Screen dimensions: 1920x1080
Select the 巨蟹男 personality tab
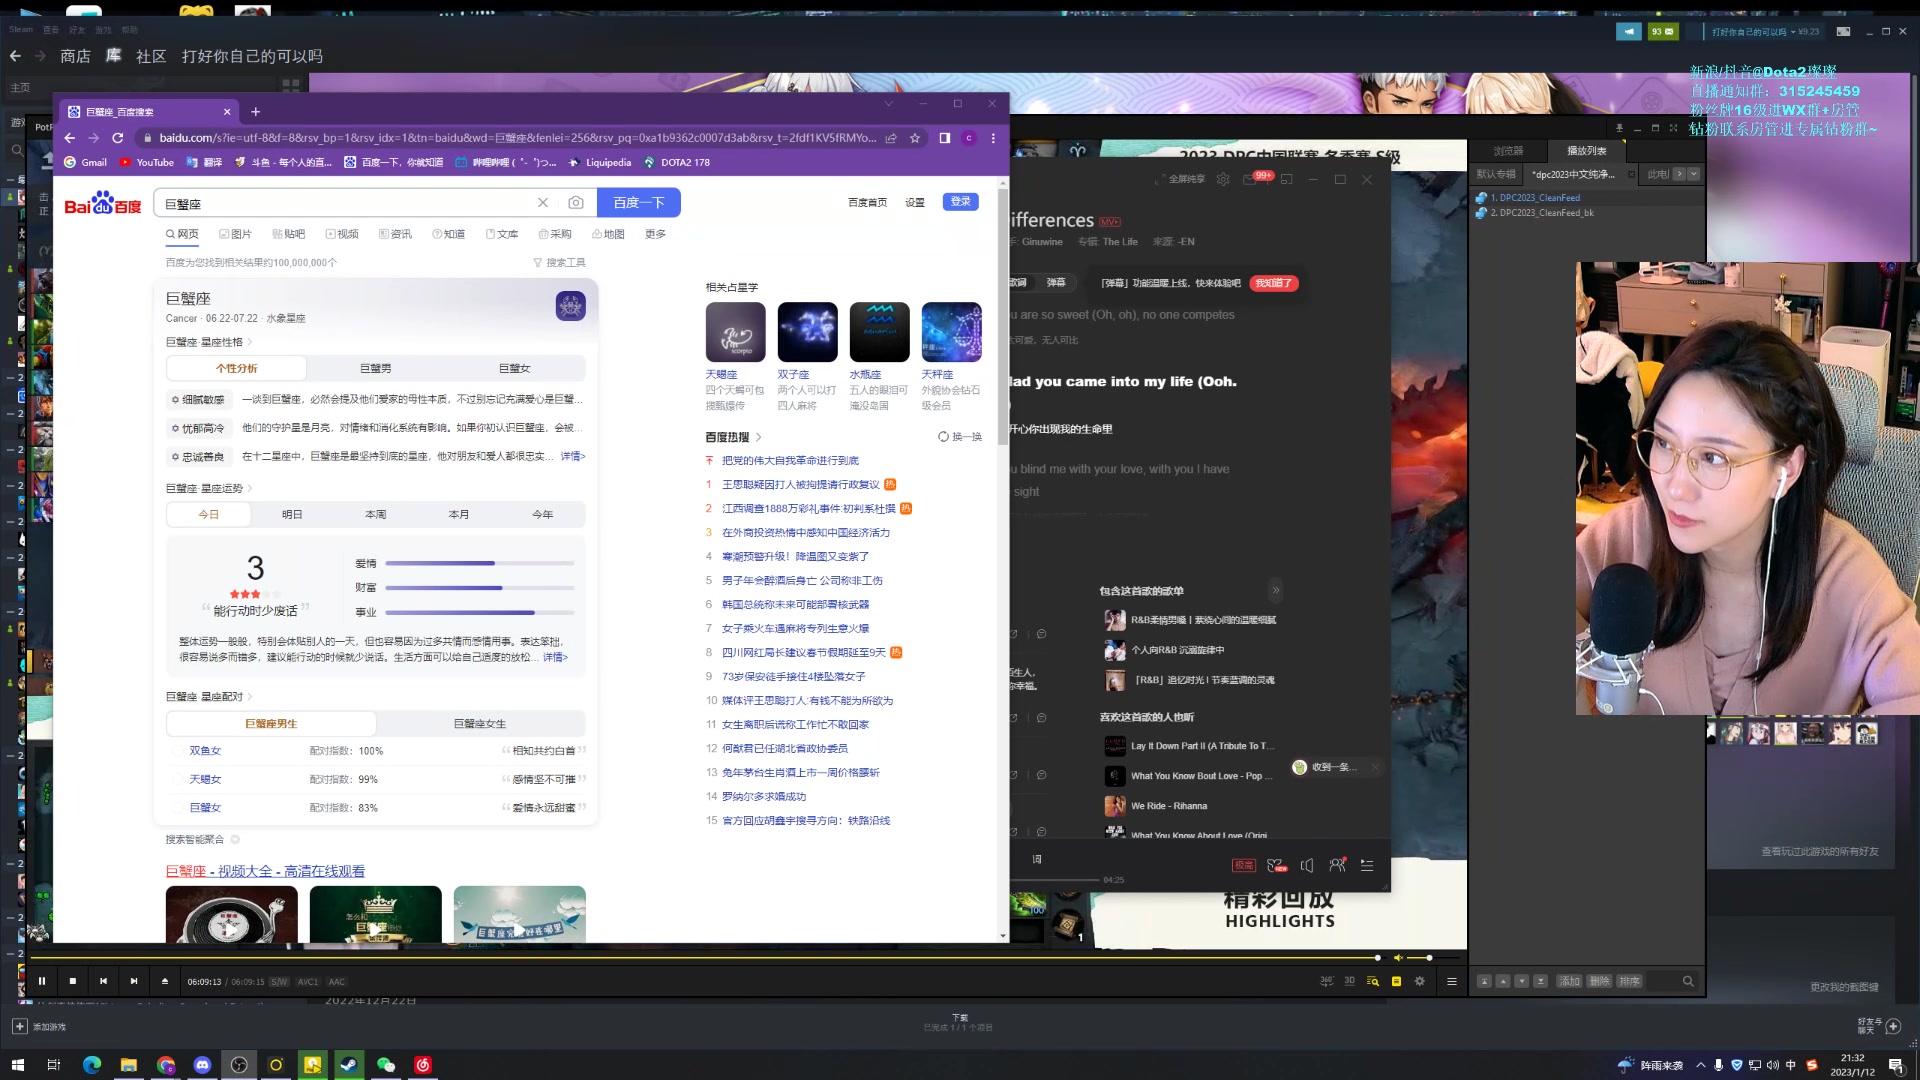click(376, 368)
